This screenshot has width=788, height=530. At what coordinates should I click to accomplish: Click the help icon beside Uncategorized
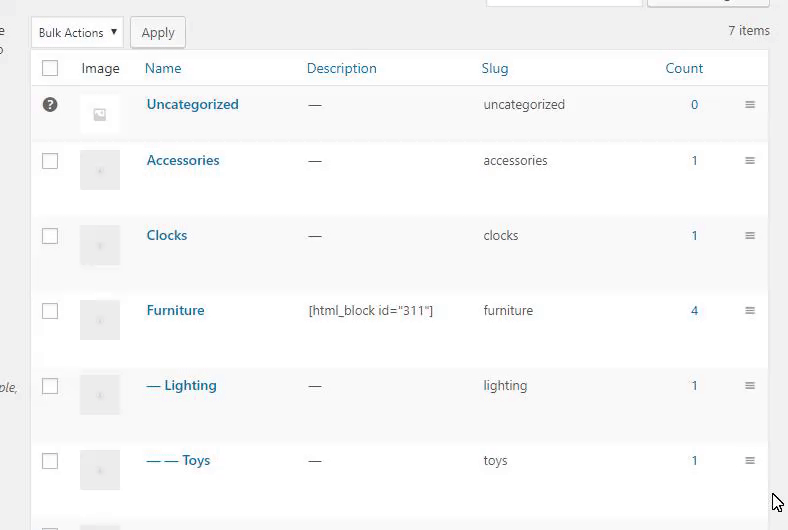[x=50, y=104]
